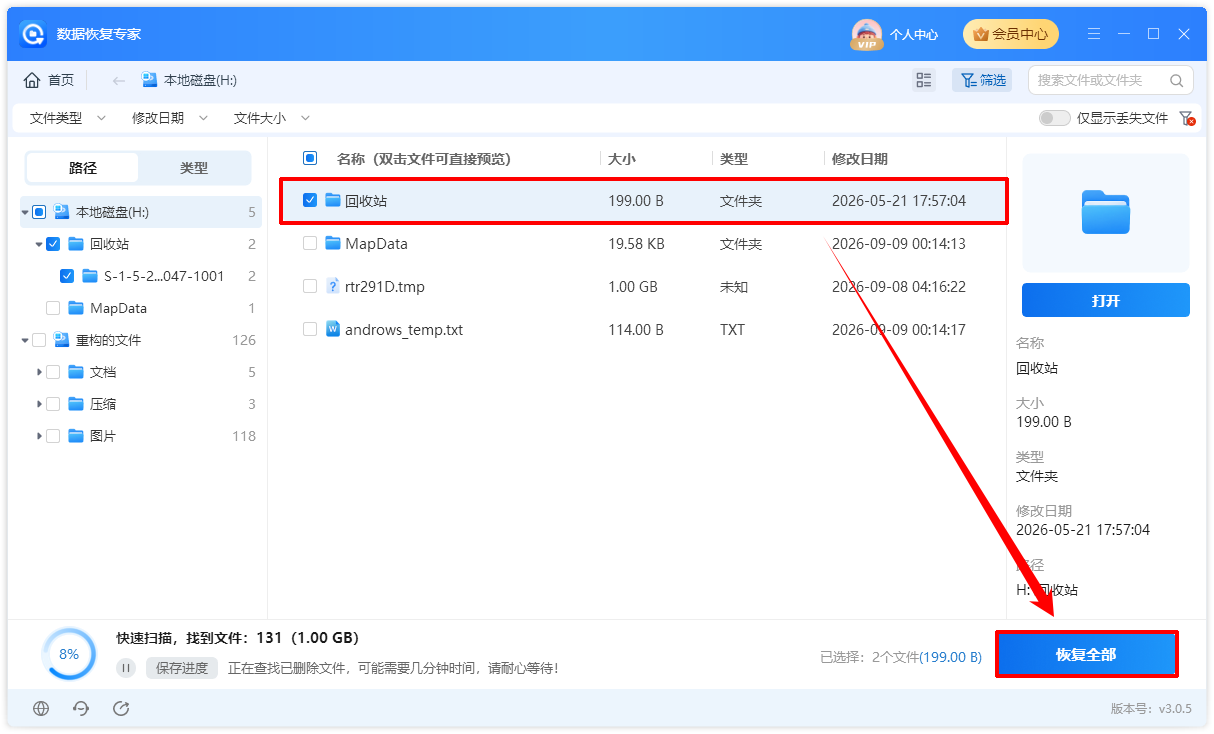
Task: Click the MapData folder icon in file list
Action: click(333, 244)
